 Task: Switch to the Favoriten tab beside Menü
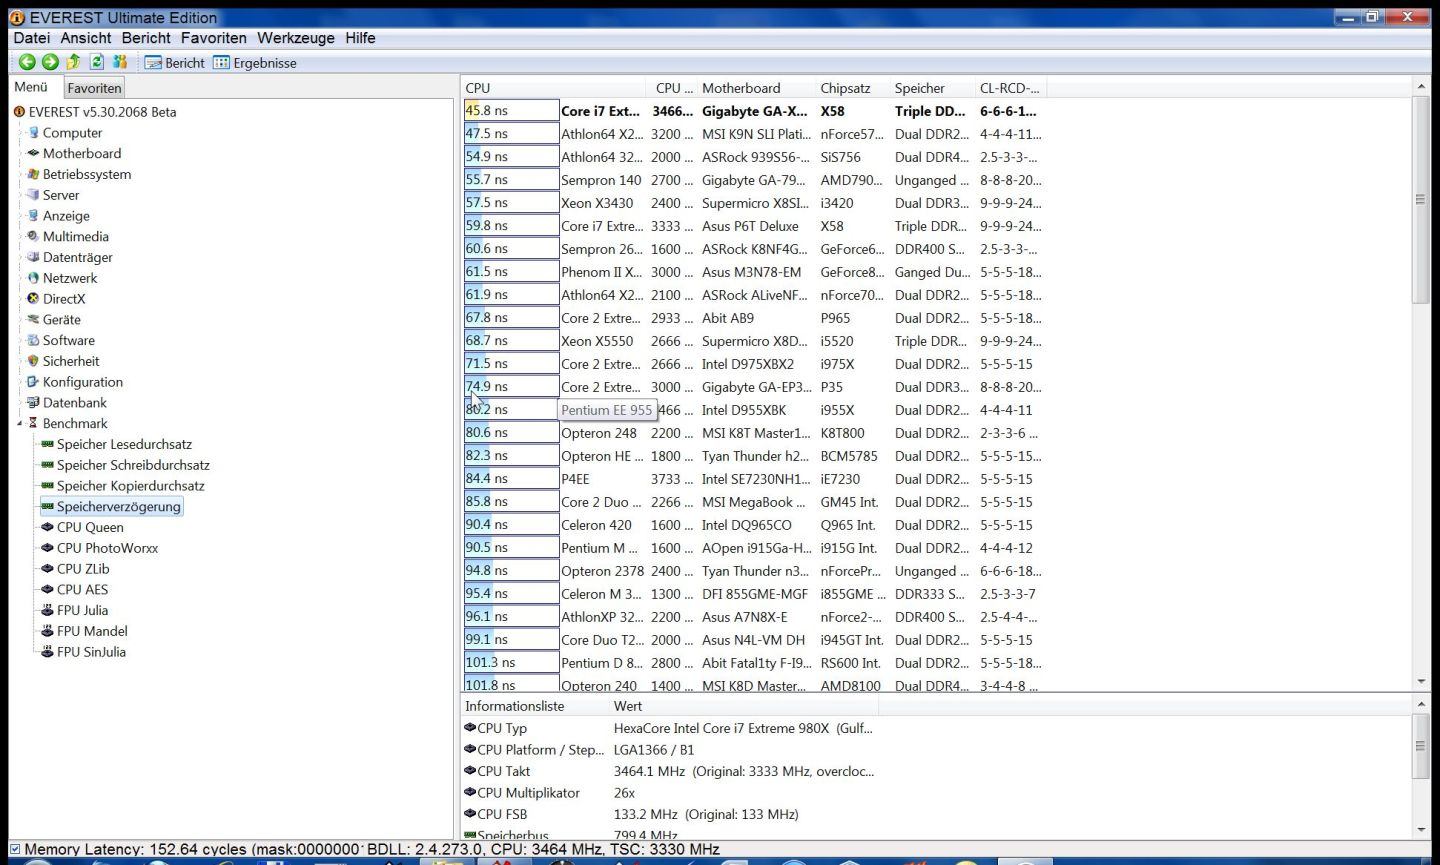click(x=94, y=88)
